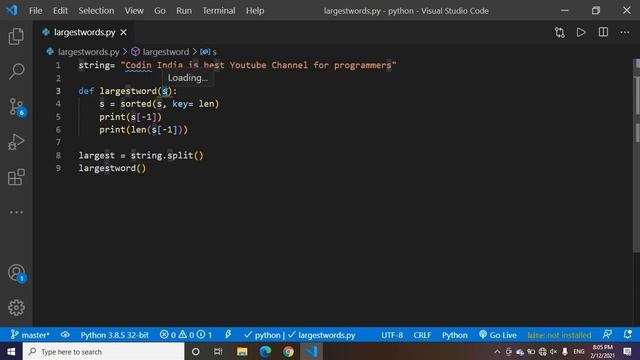The width and height of the screenshot is (640, 360).
Task: Open Cortana circle icon on taskbar
Action: 196,351
